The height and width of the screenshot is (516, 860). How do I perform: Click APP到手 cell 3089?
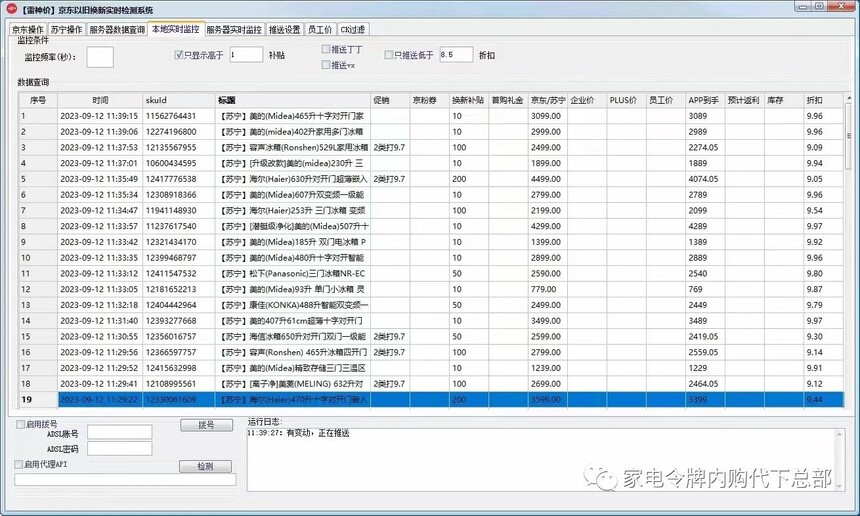tap(705, 116)
